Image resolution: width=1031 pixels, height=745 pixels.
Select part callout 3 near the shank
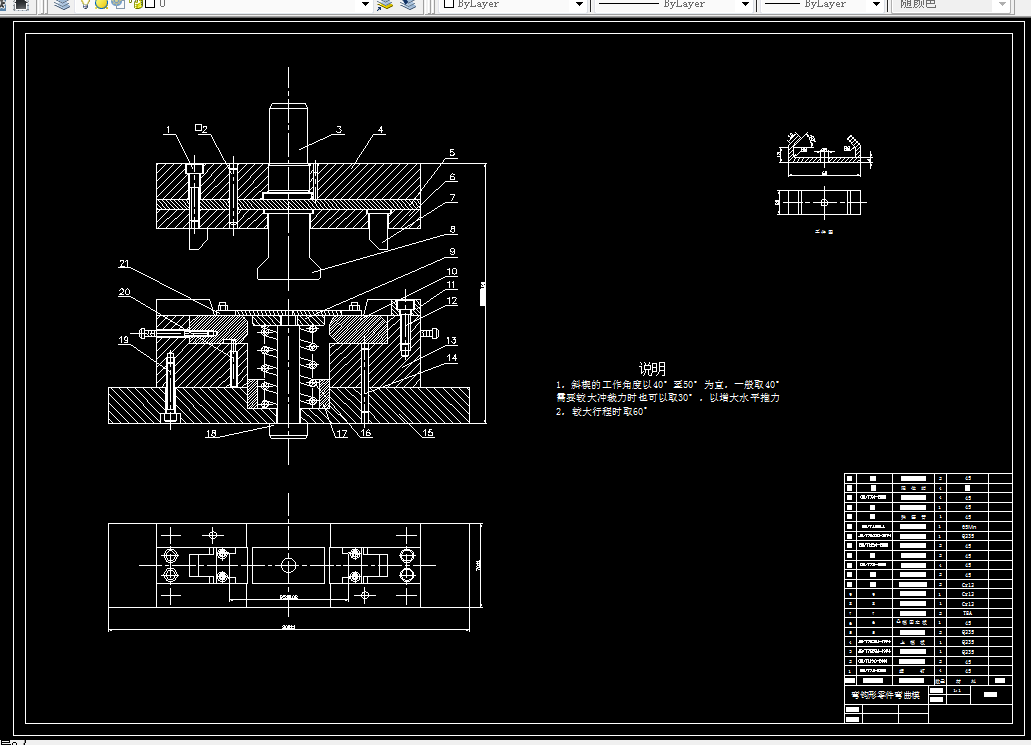point(339,130)
